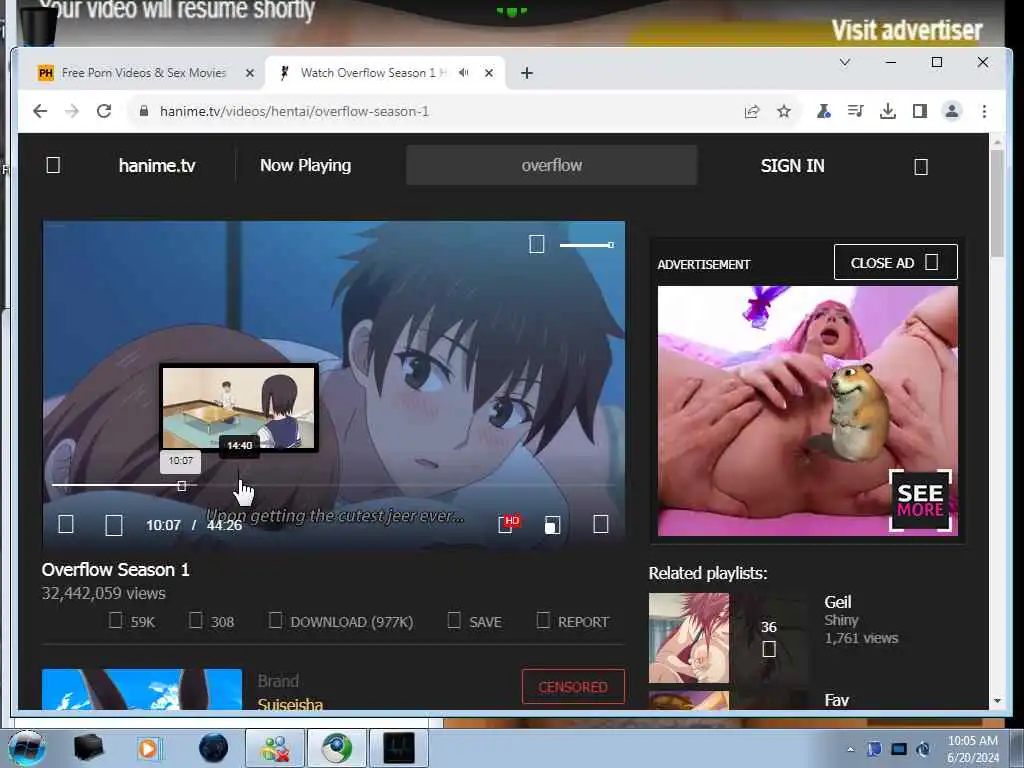Open the browser downloads icon
The image size is (1024, 768).
[888, 112]
